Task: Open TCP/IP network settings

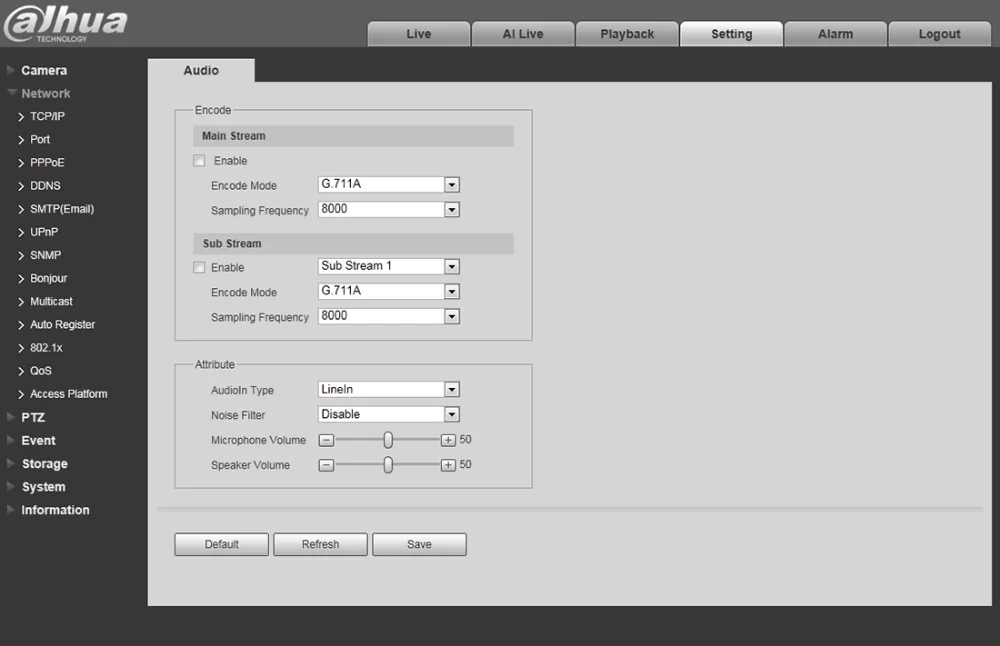Action: tap(47, 116)
